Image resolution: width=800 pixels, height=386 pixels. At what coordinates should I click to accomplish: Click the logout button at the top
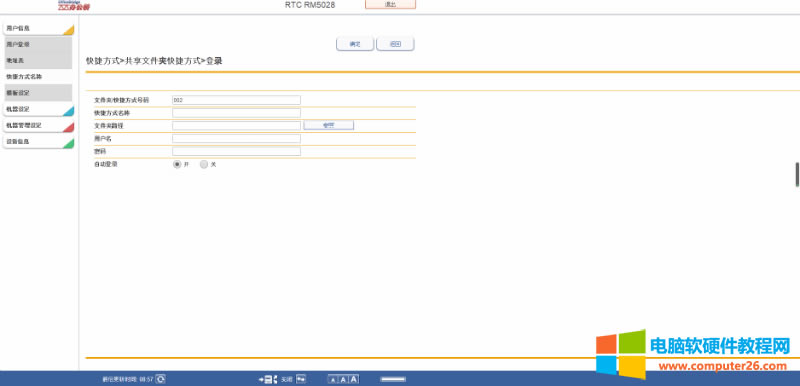(390, 4)
